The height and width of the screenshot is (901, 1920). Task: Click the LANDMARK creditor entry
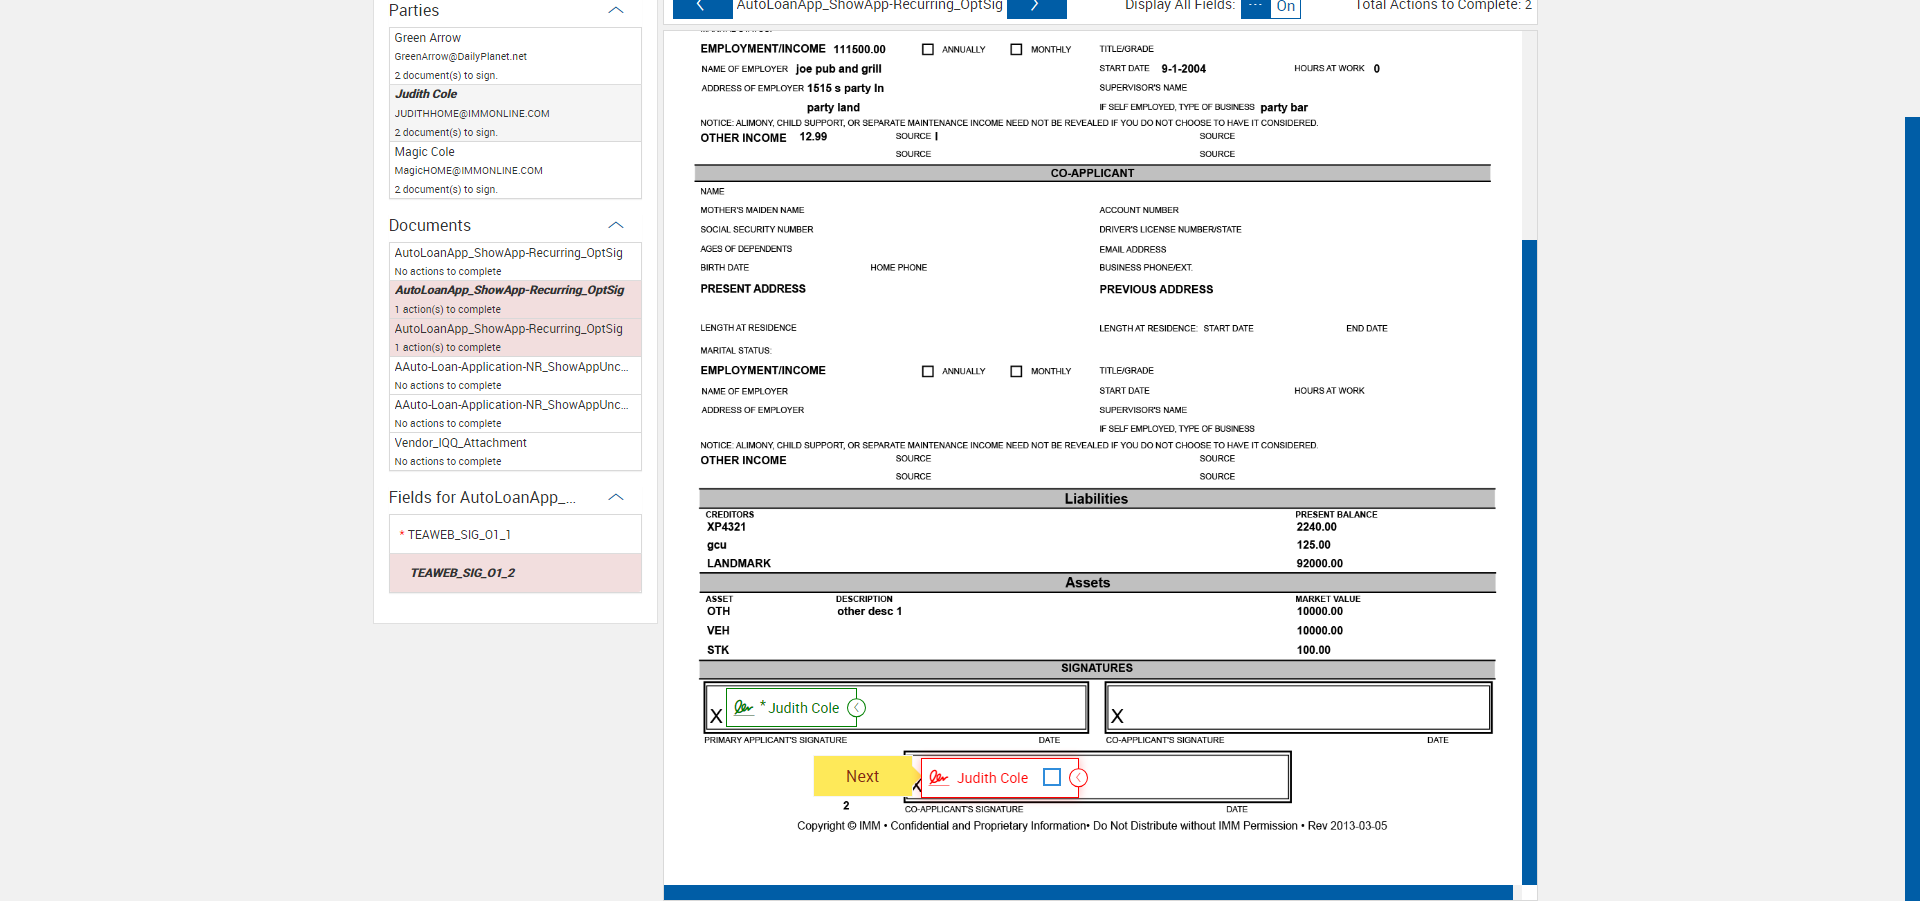pos(739,564)
